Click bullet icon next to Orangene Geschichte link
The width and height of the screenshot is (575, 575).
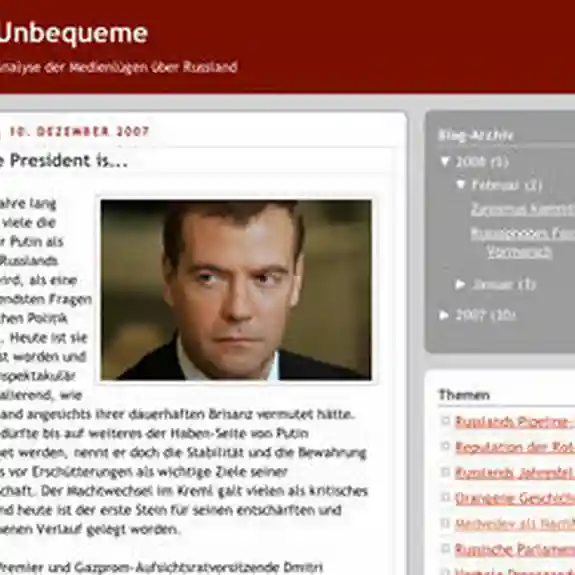(446, 497)
